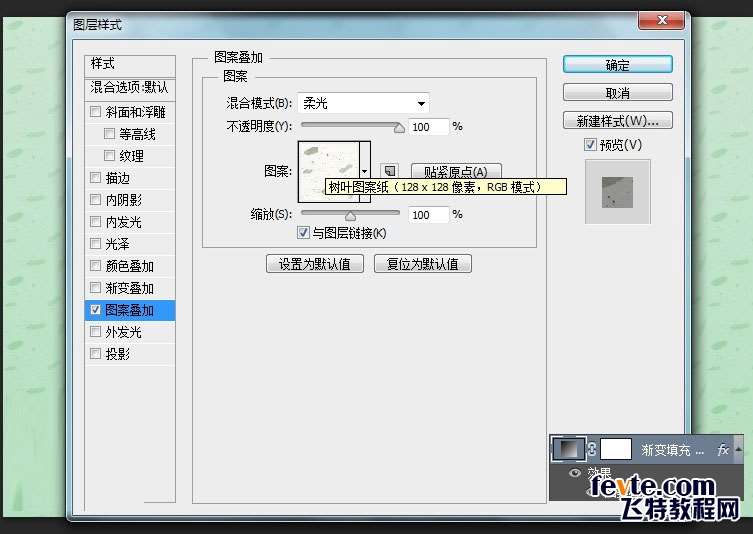The height and width of the screenshot is (534, 753).
Task: Select 样式 header in styles list
Action: point(130,64)
